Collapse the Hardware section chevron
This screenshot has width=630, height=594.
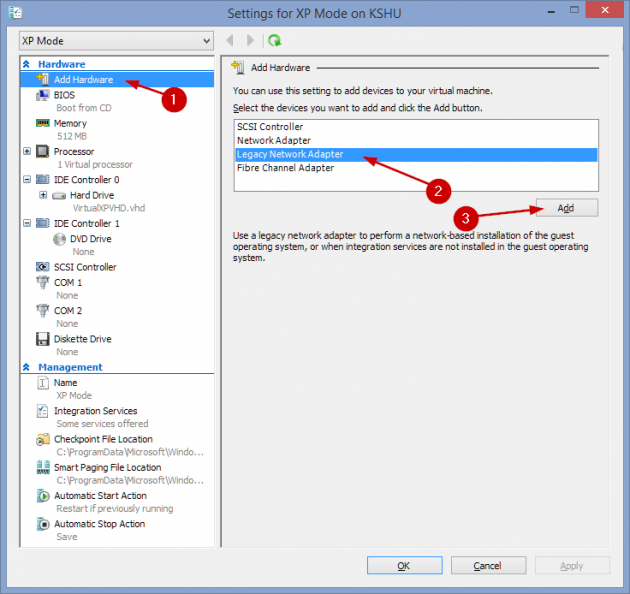[x=27, y=64]
